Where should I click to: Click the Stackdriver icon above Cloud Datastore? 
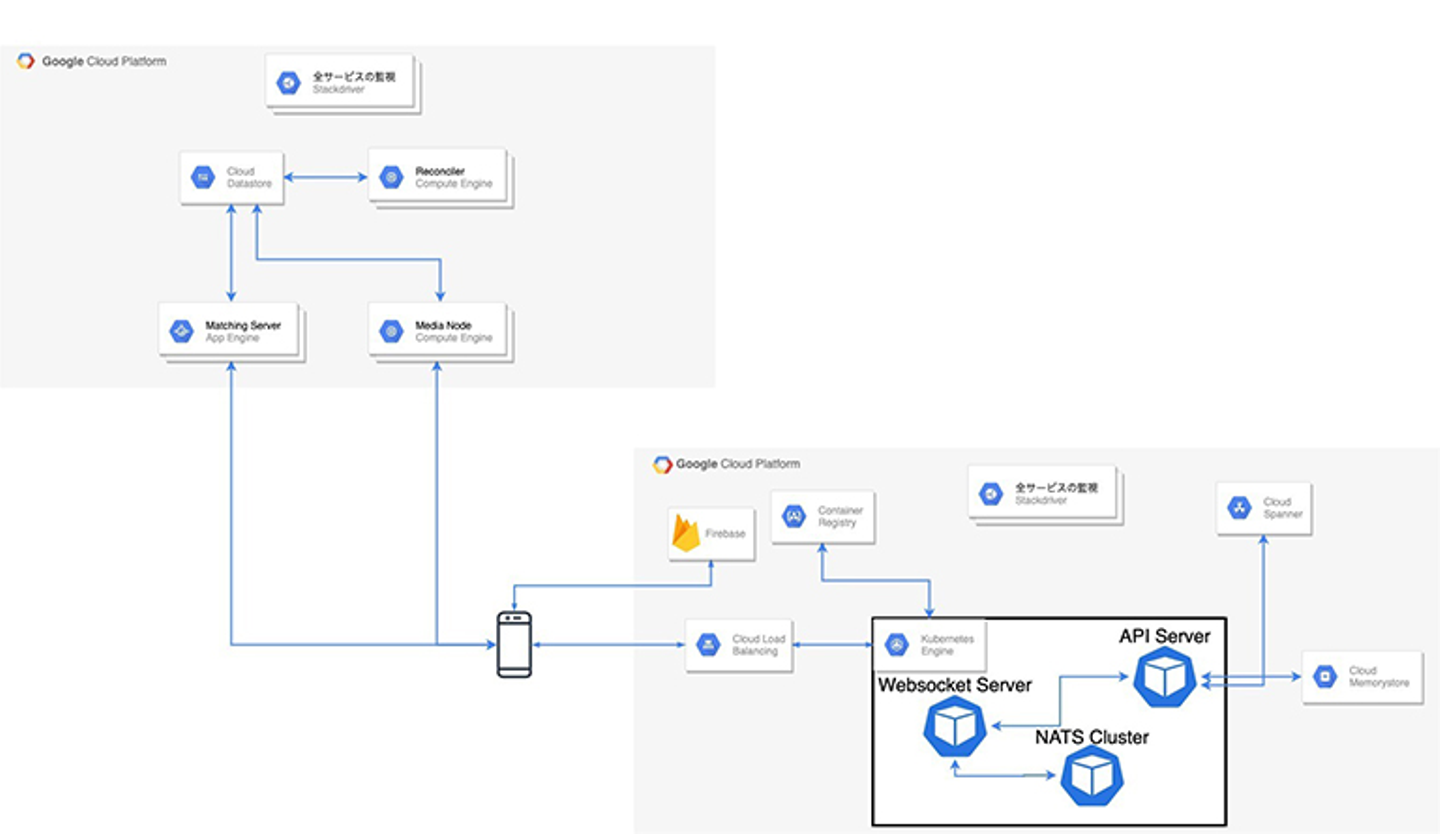289,82
